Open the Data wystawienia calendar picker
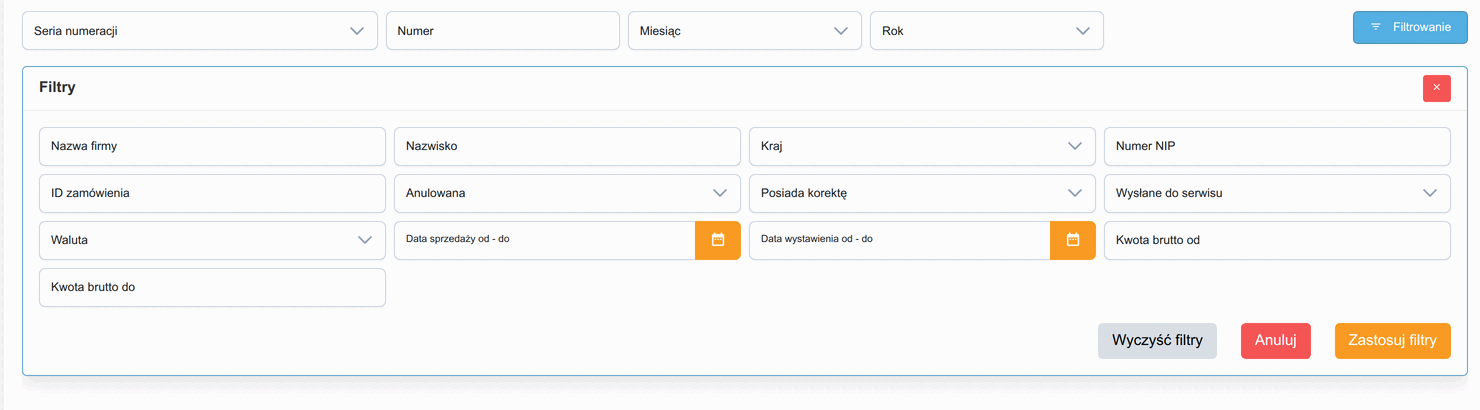The height and width of the screenshot is (410, 1480). (1073, 240)
